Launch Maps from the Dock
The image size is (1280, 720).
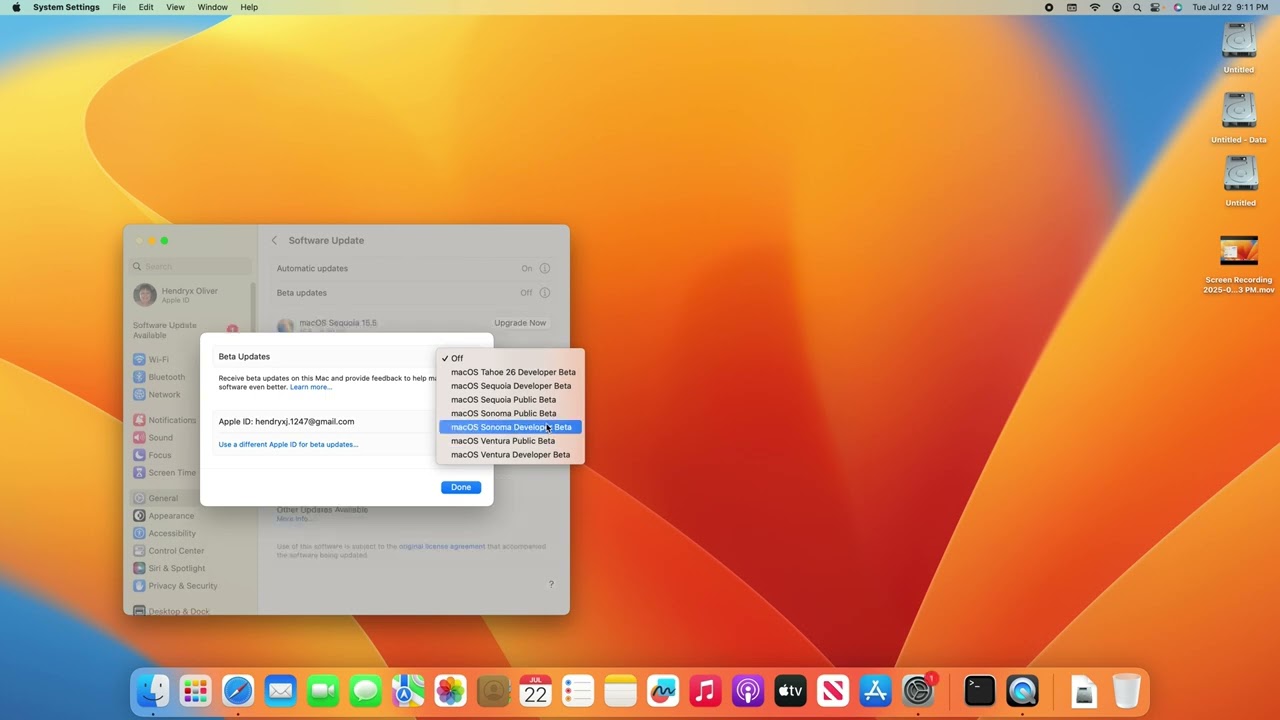[x=408, y=690]
